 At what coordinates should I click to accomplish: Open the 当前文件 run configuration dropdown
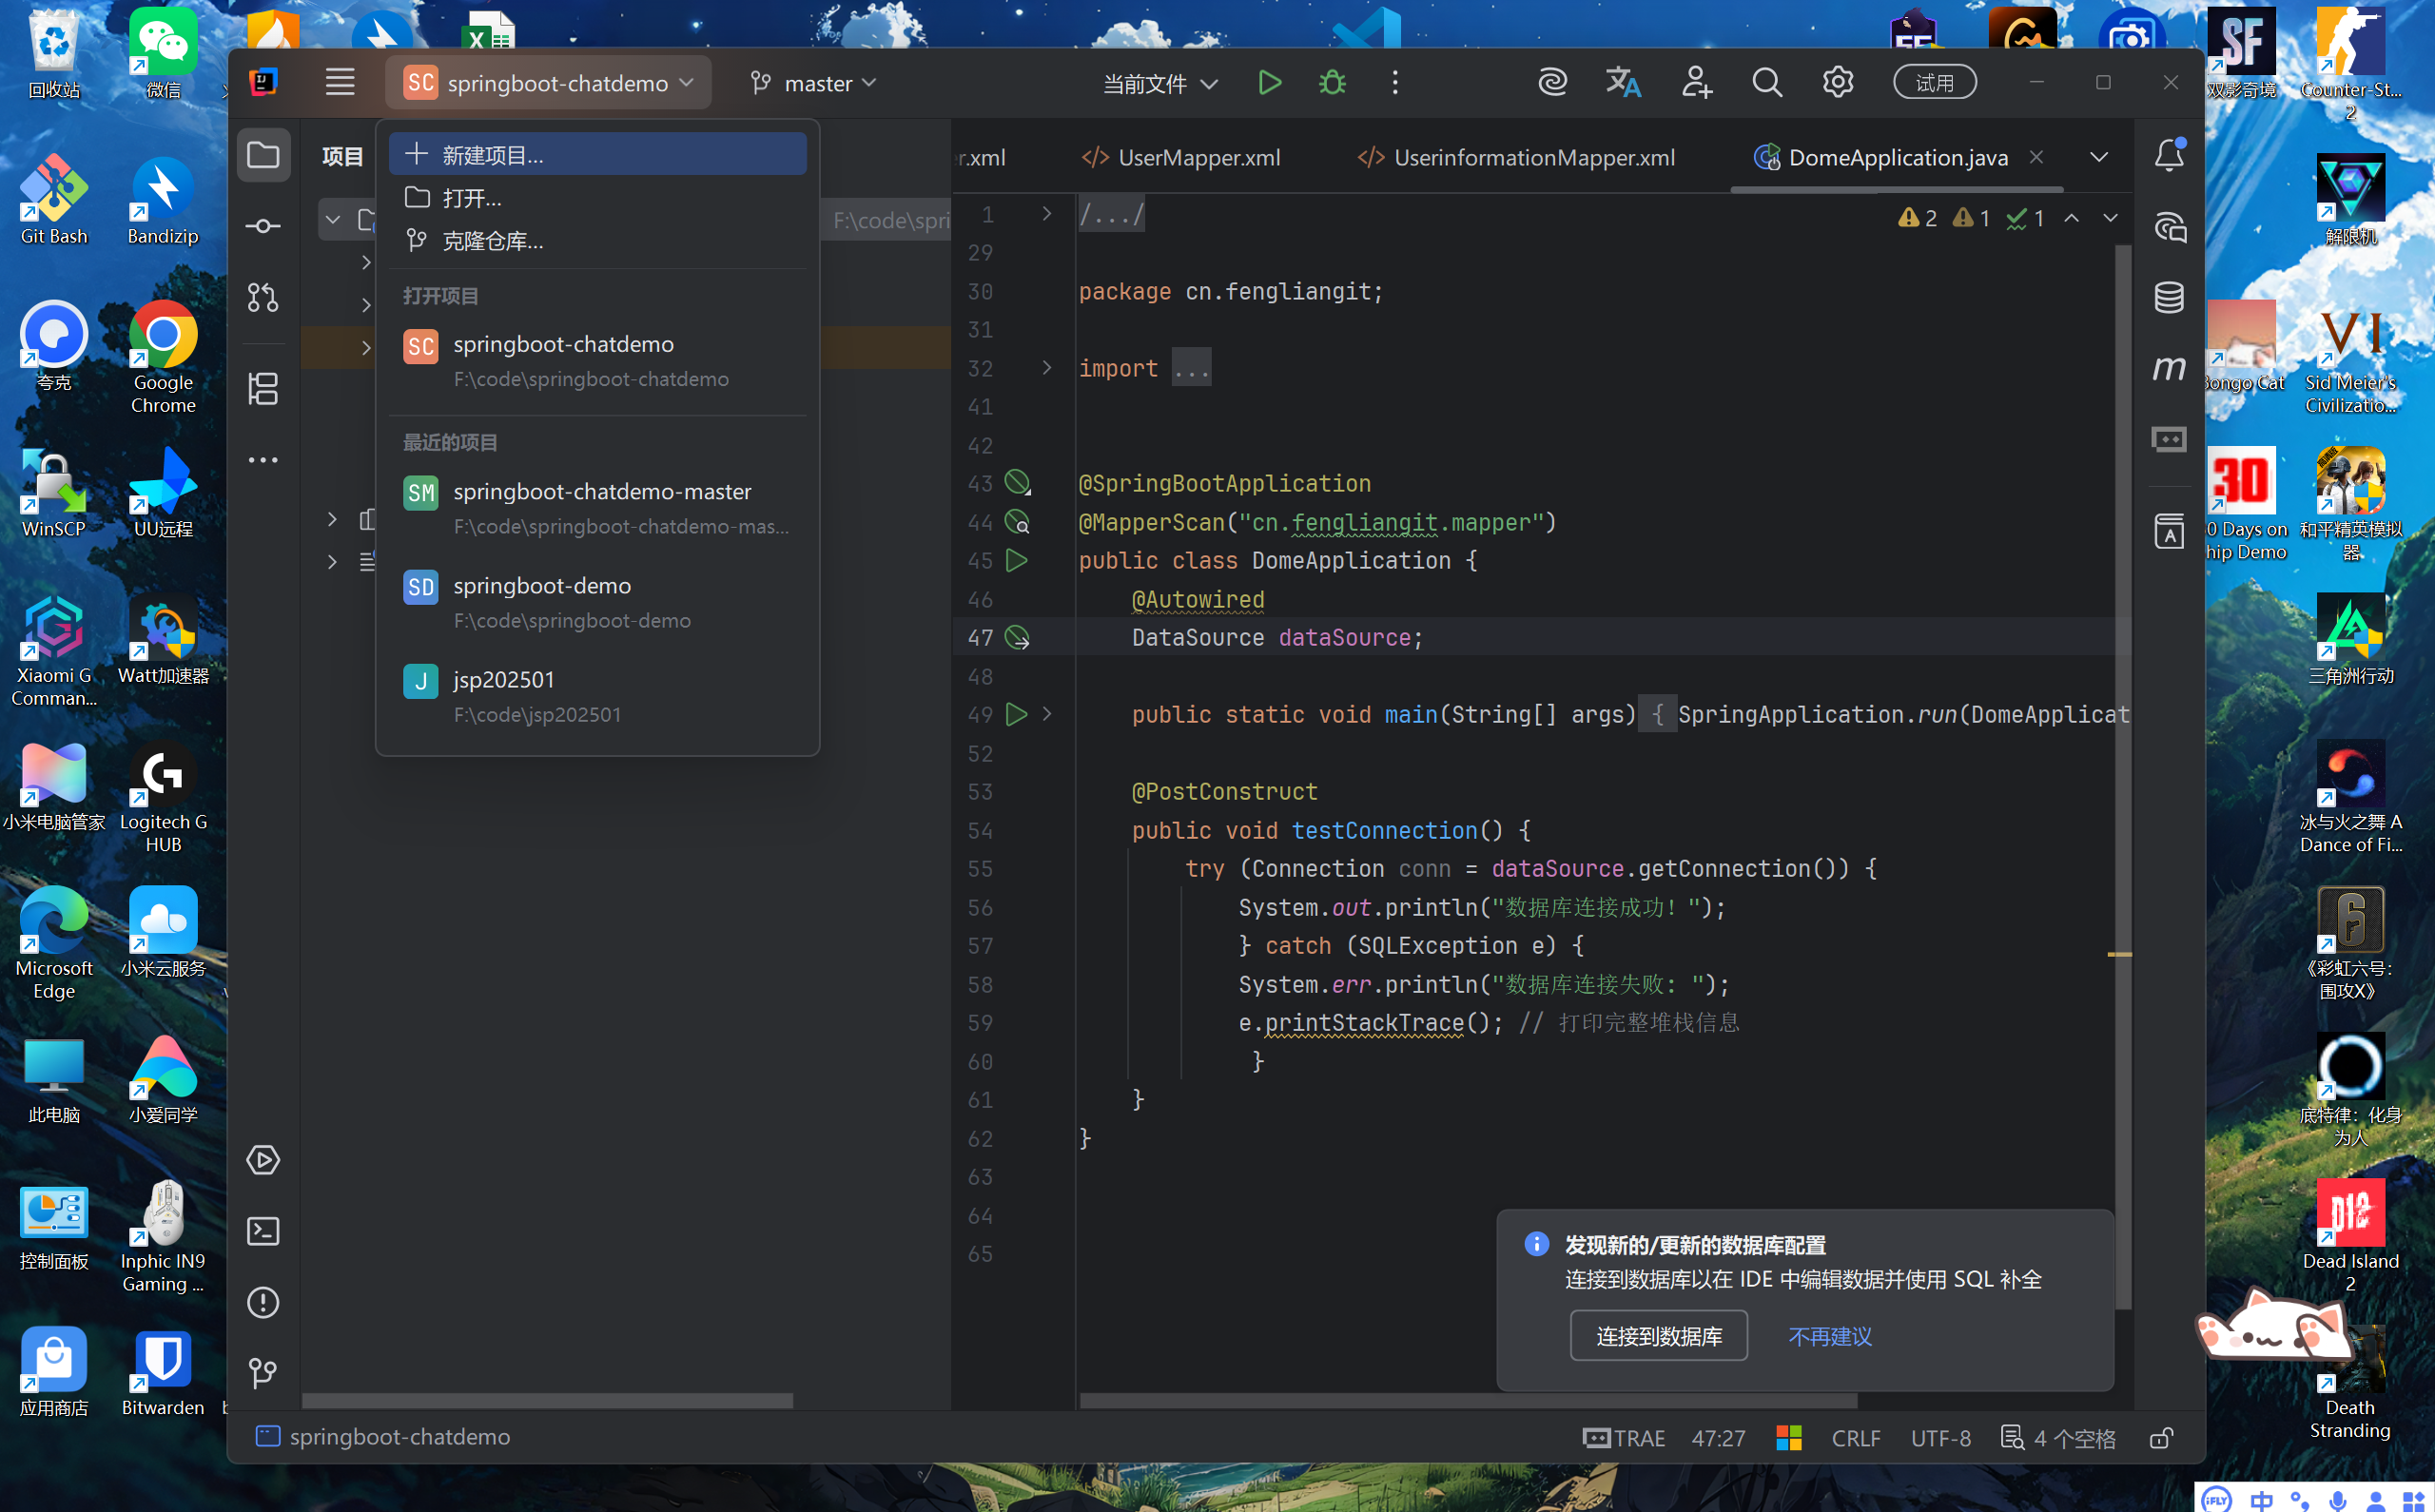1161,84
